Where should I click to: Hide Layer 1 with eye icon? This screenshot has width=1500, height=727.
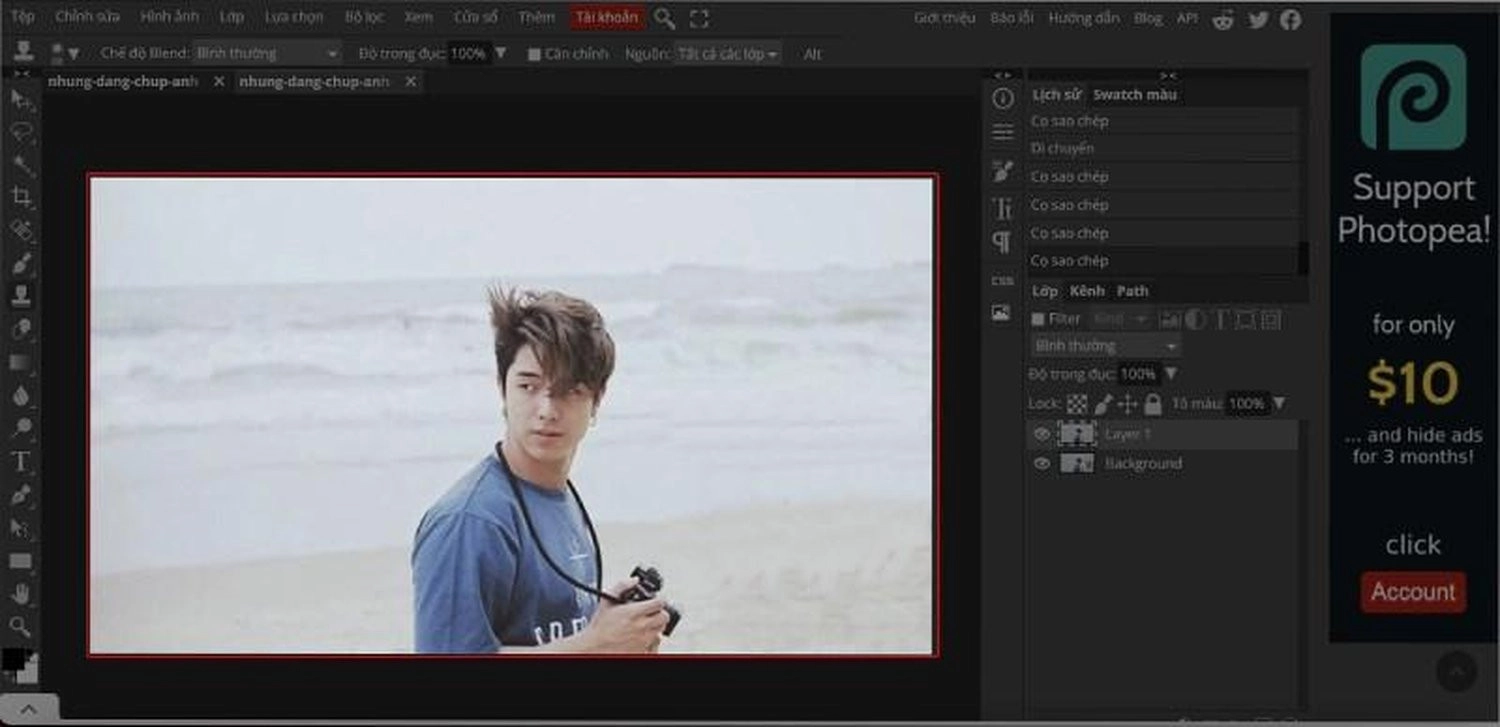tap(1042, 434)
